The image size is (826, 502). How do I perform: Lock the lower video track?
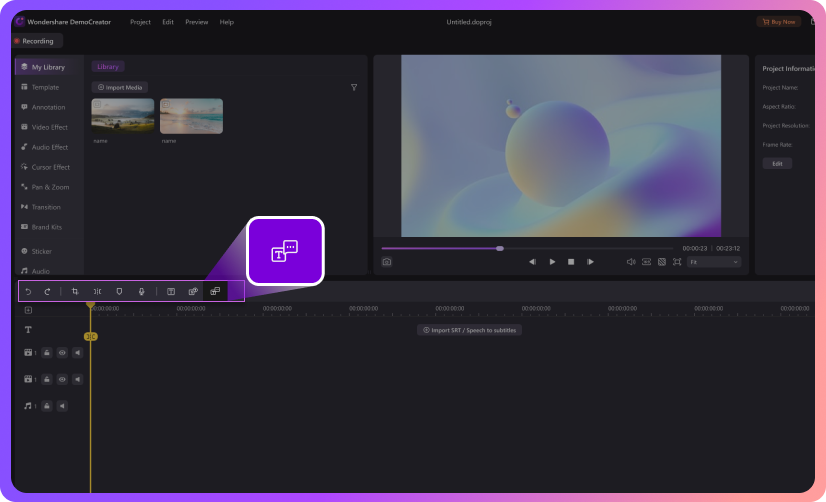47,379
